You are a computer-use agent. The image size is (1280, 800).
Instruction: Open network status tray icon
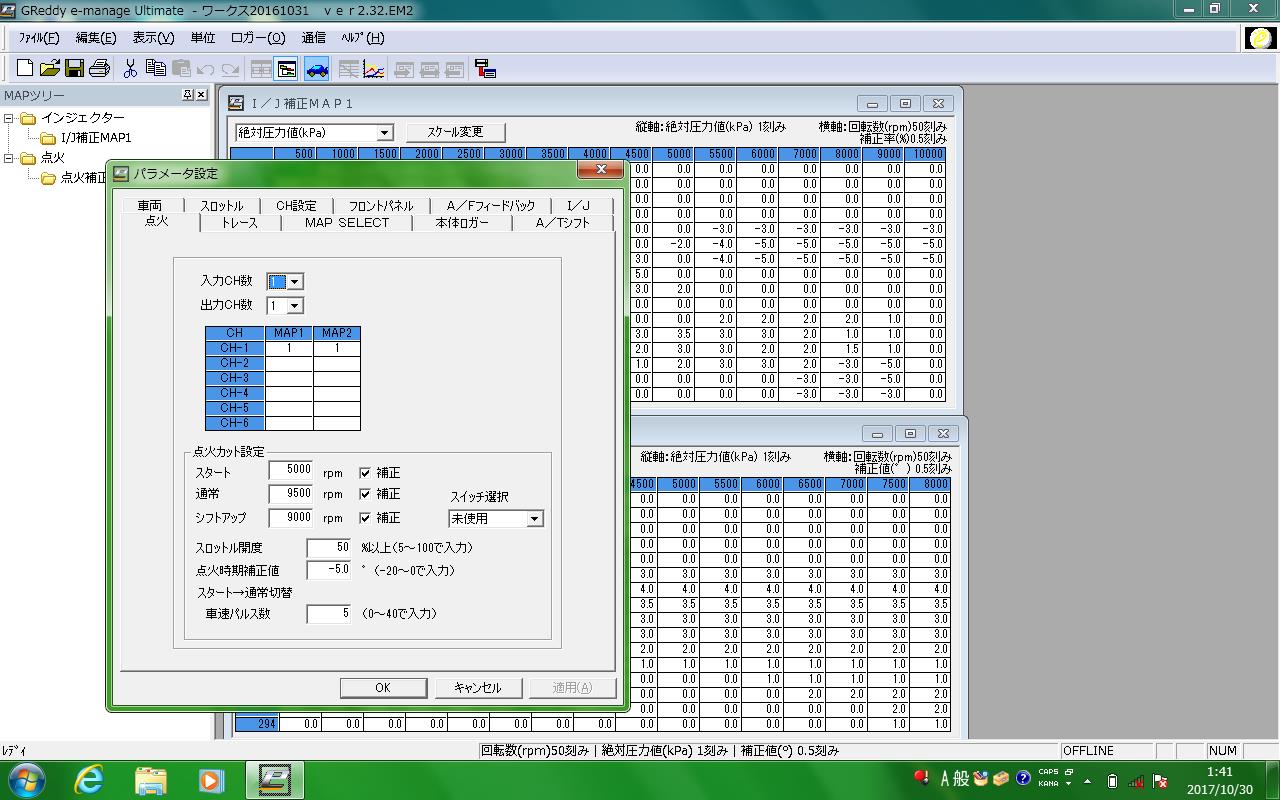click(1137, 780)
